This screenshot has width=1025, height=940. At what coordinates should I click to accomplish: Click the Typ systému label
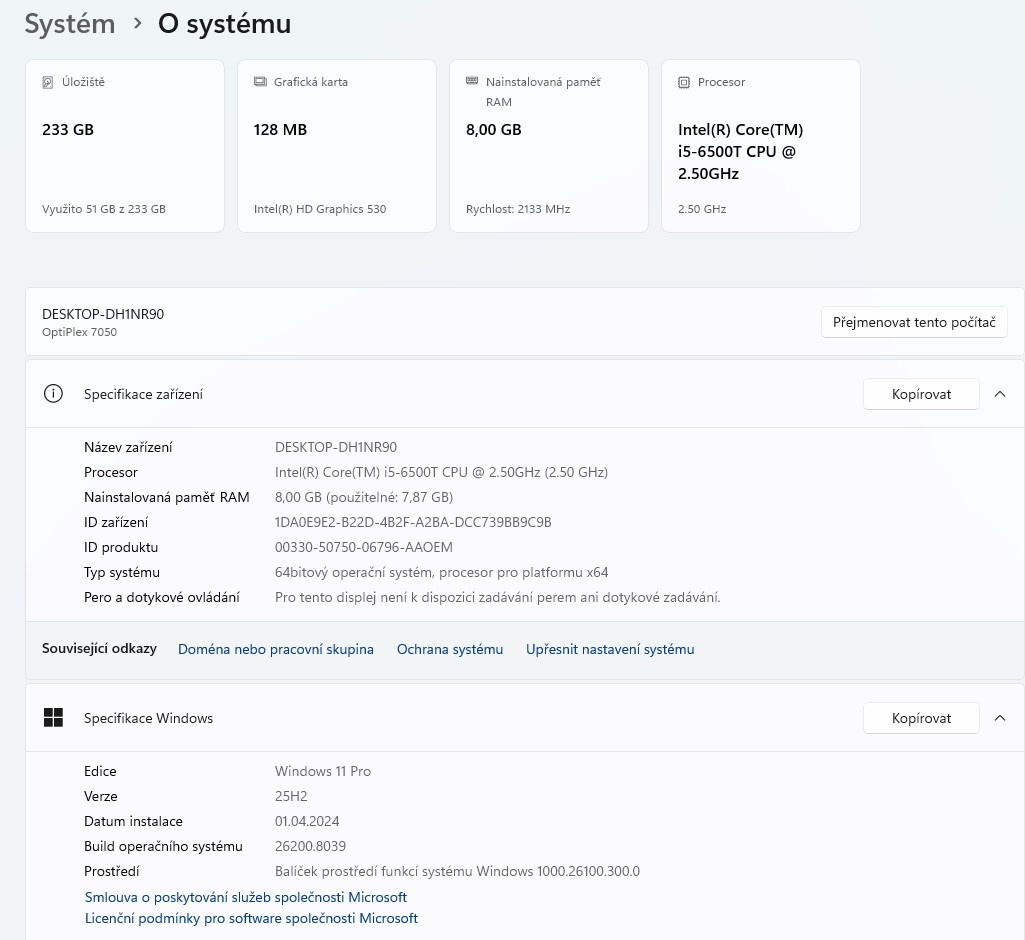(x=122, y=572)
